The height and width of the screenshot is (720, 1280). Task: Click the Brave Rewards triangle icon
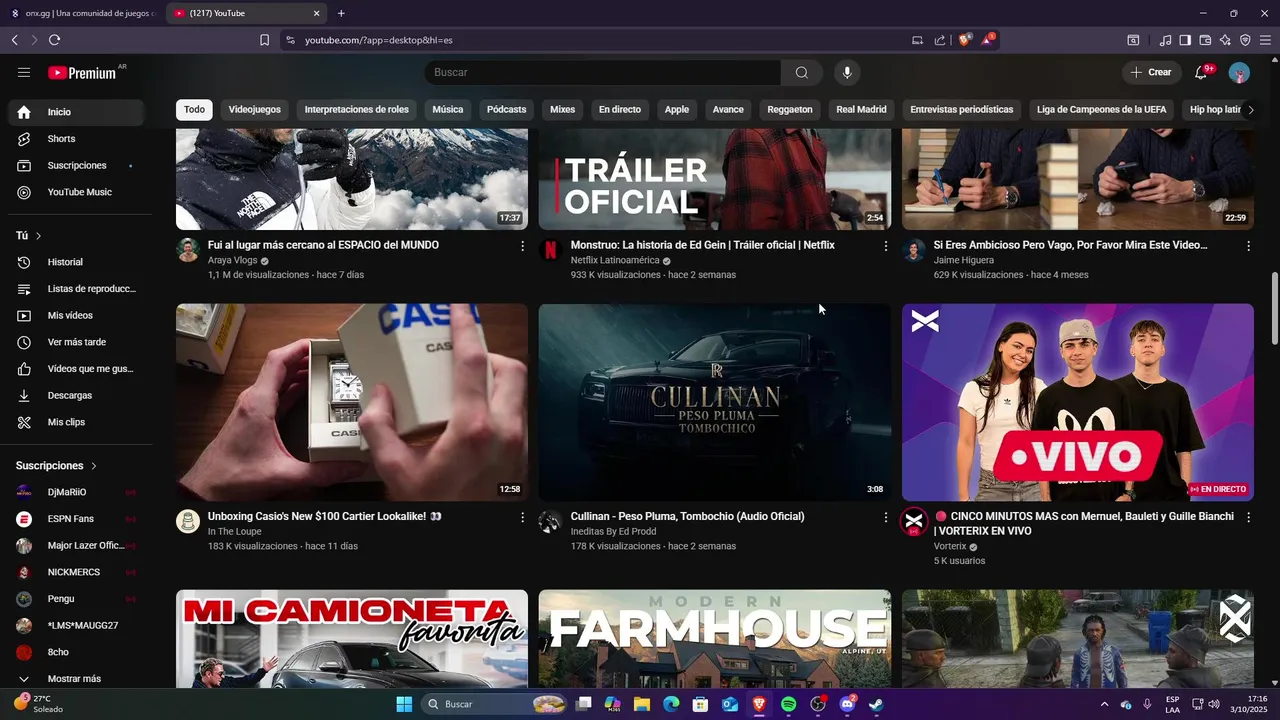[988, 40]
